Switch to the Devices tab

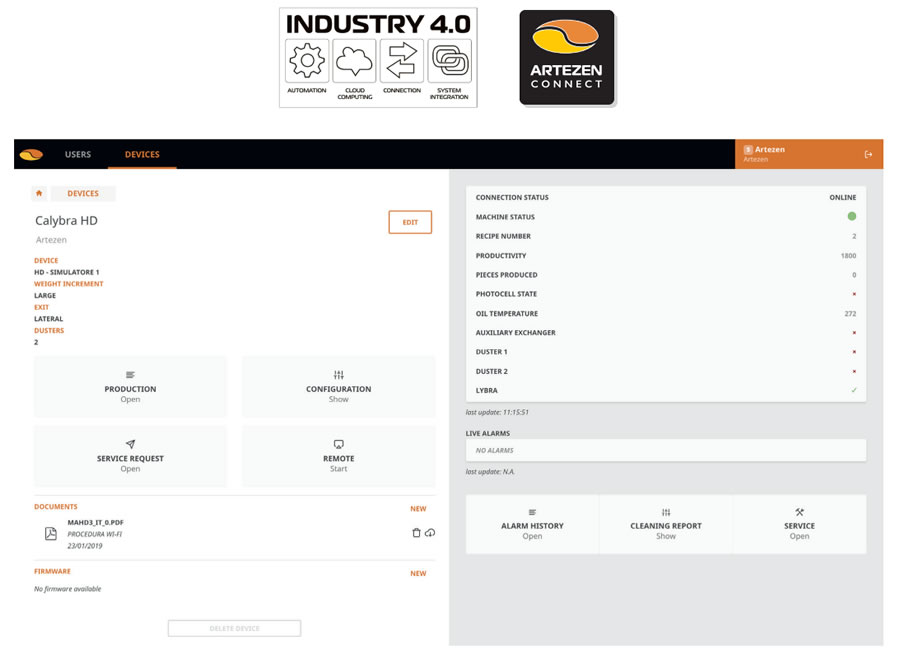coord(142,154)
